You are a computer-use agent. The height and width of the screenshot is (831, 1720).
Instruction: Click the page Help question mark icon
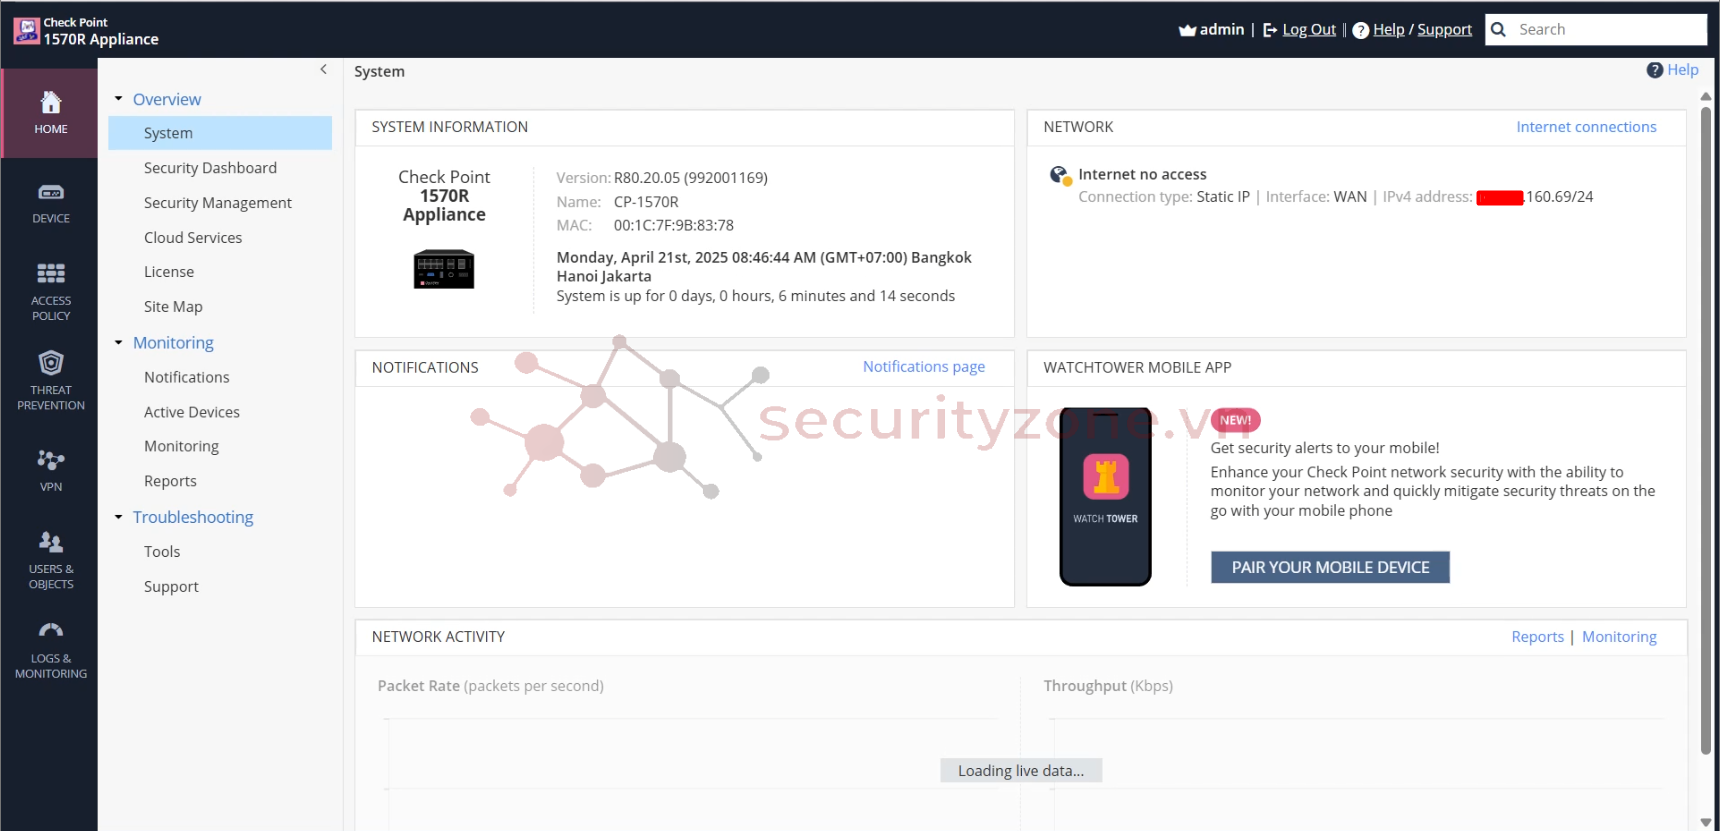click(x=1655, y=70)
